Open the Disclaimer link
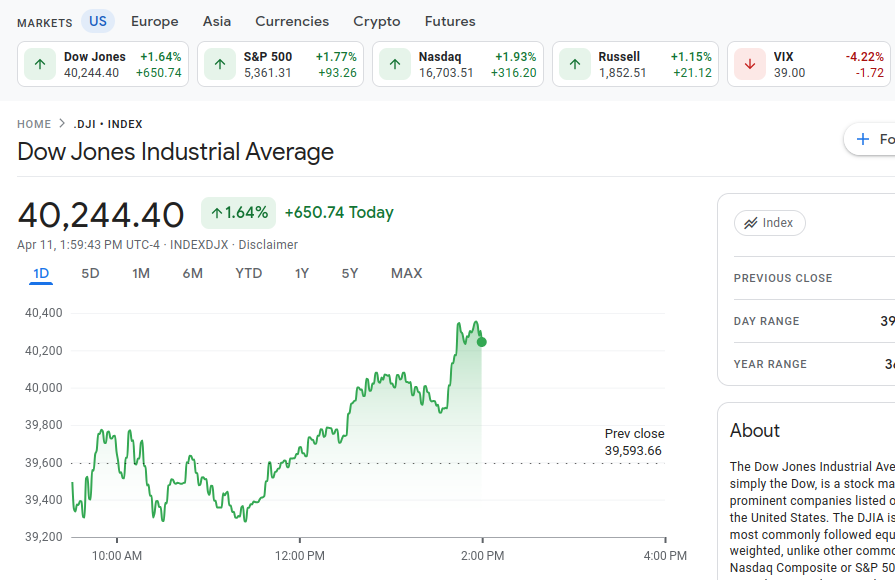The width and height of the screenshot is (895, 580). pyautogui.click(x=268, y=245)
